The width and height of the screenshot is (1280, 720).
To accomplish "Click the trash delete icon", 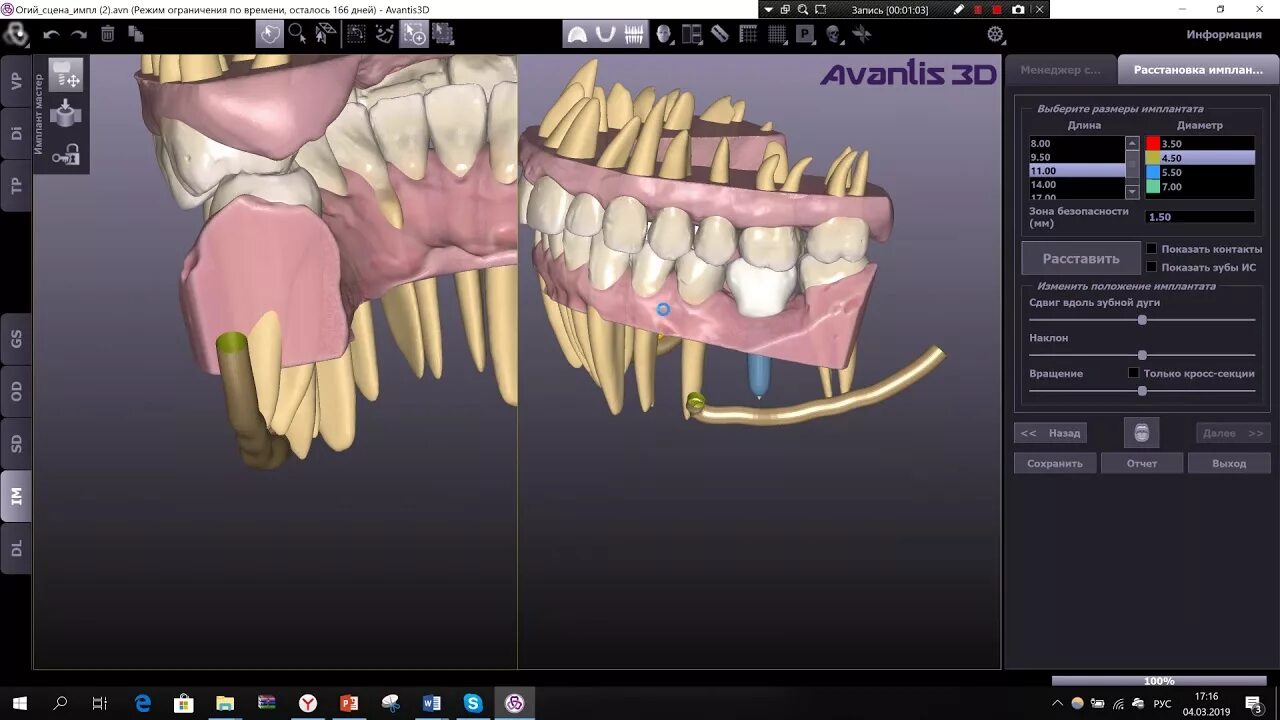I will tap(107, 34).
